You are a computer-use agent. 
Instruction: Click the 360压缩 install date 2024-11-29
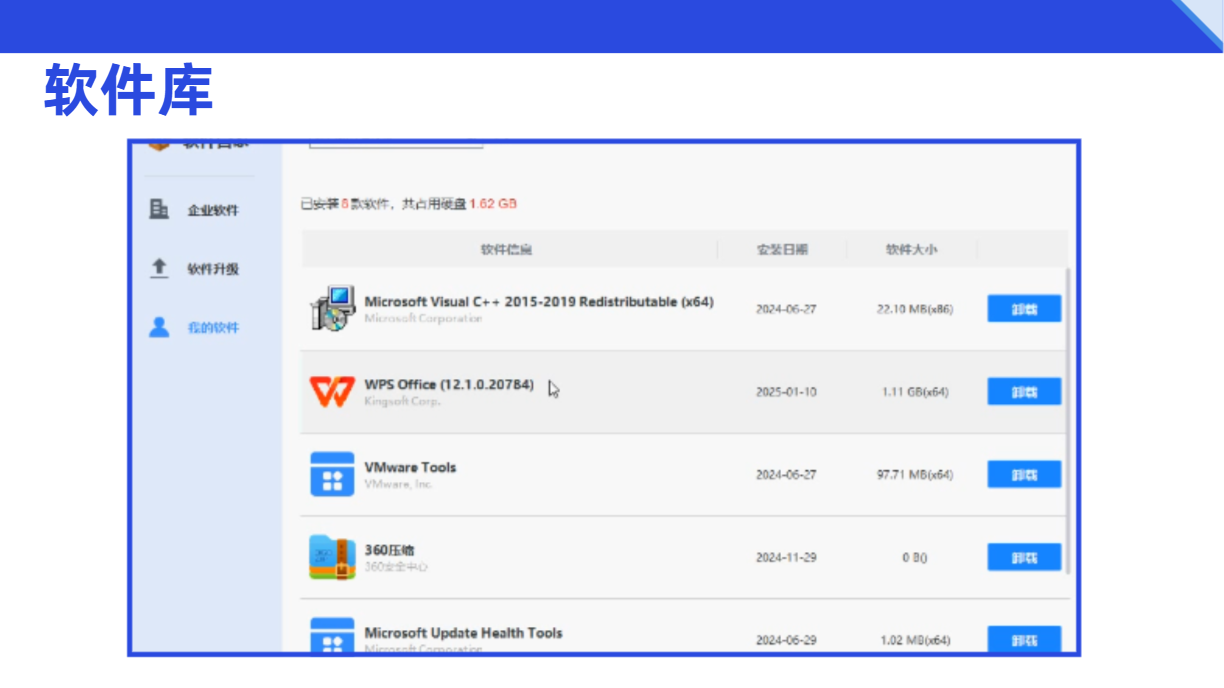(786, 558)
